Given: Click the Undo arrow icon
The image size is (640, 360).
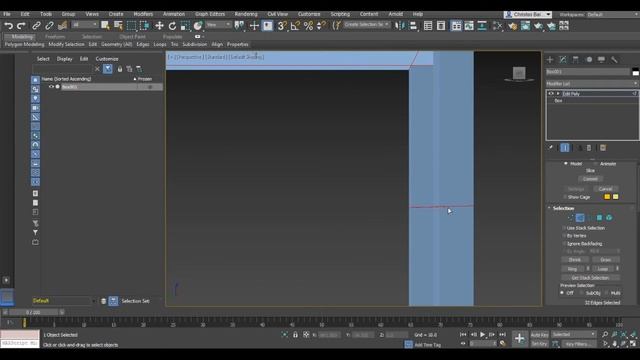Looking at the screenshot, I should pos(8,26).
